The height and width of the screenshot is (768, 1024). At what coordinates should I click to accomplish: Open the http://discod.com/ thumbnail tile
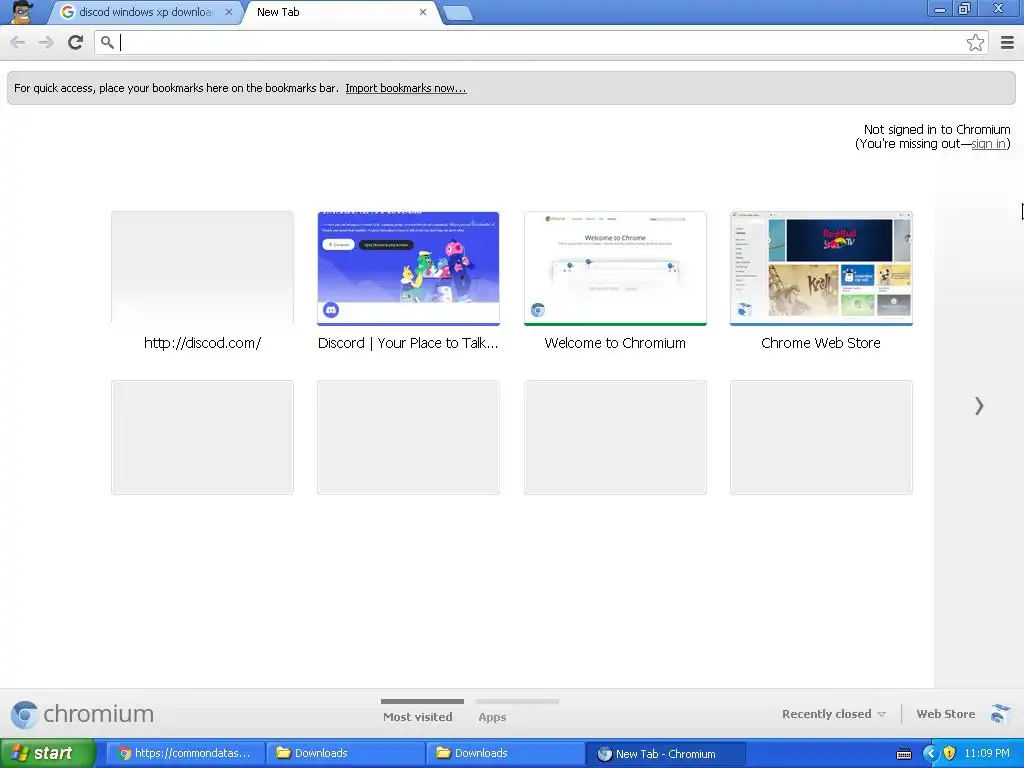click(202, 268)
